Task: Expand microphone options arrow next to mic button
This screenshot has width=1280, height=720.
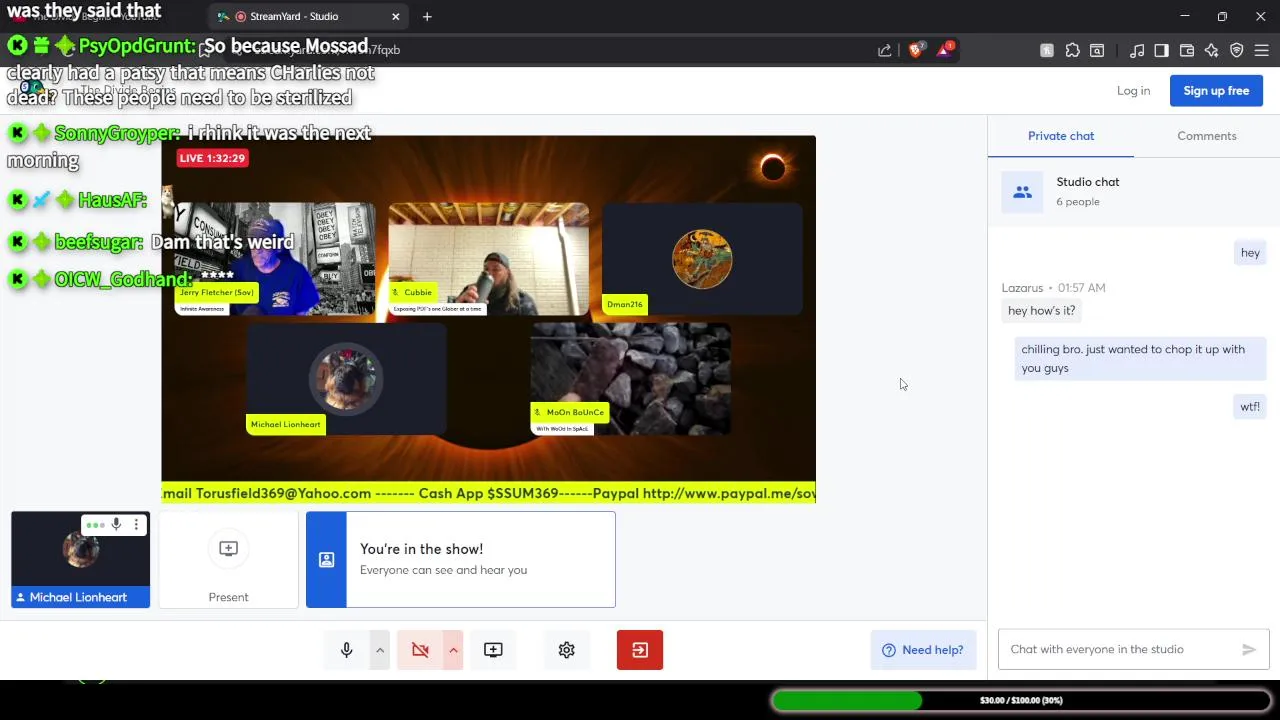Action: coord(380,650)
